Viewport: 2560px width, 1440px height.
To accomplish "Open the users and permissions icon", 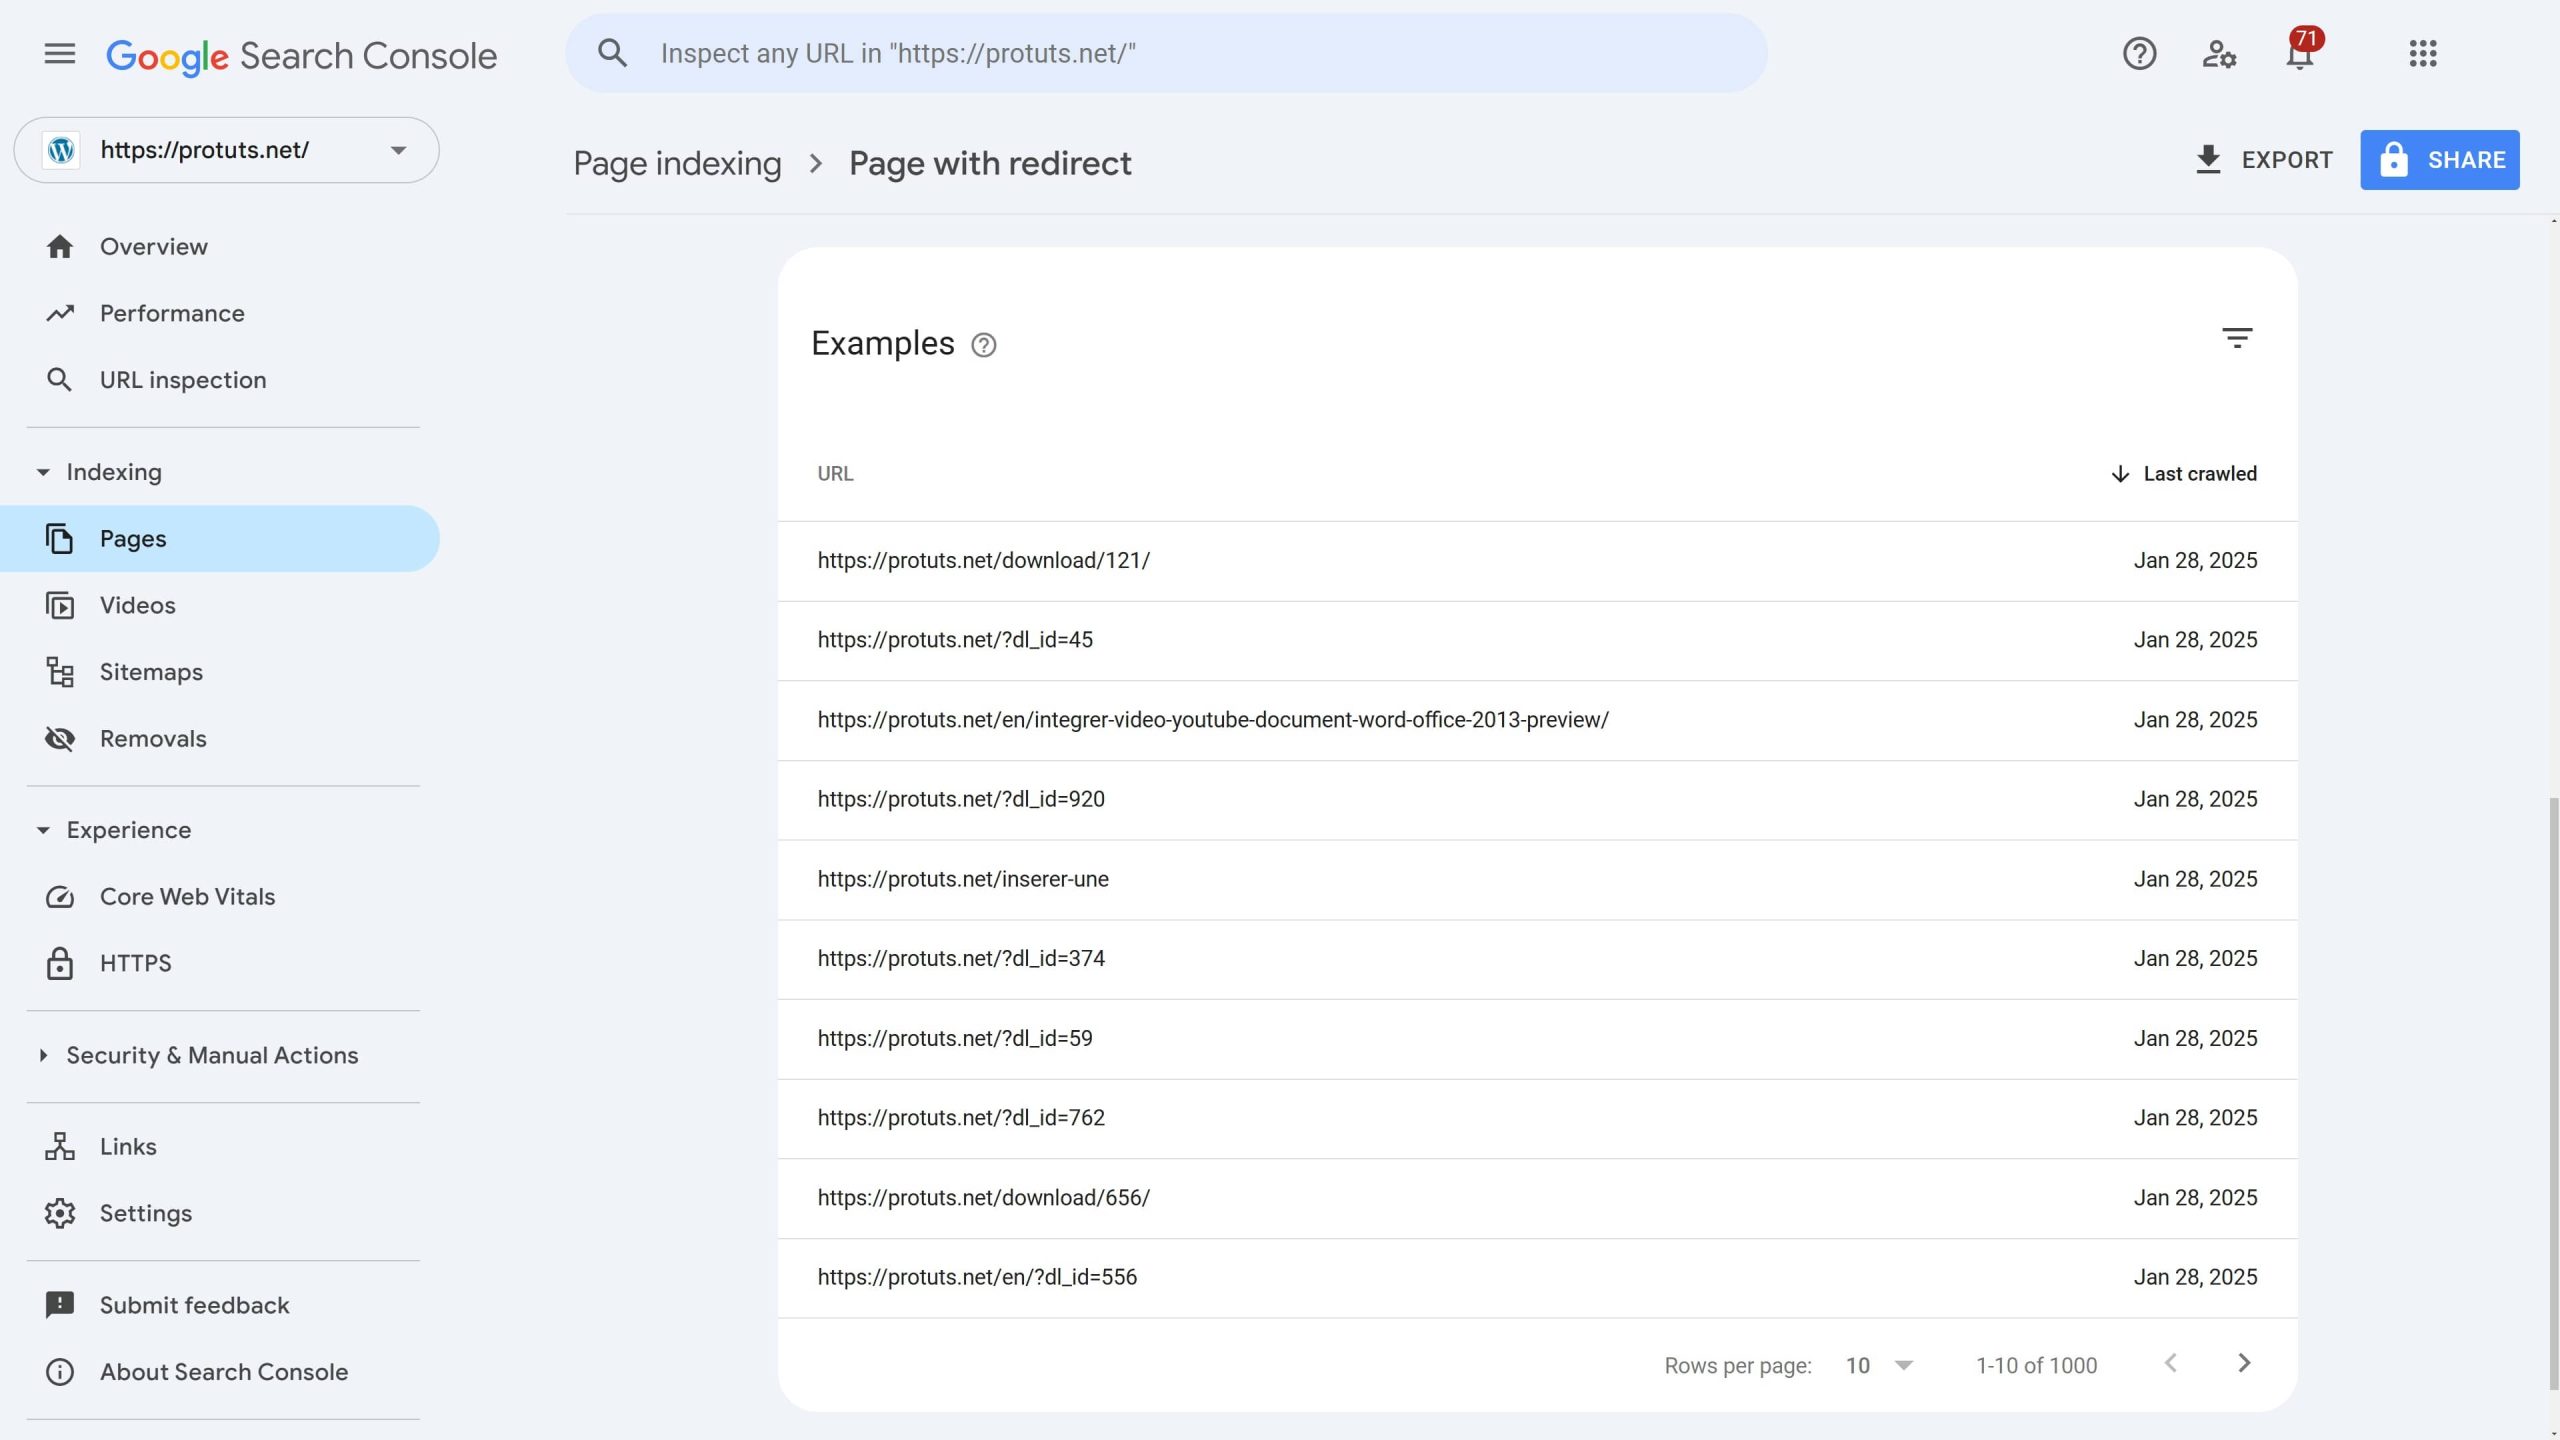I will tap(2219, 54).
